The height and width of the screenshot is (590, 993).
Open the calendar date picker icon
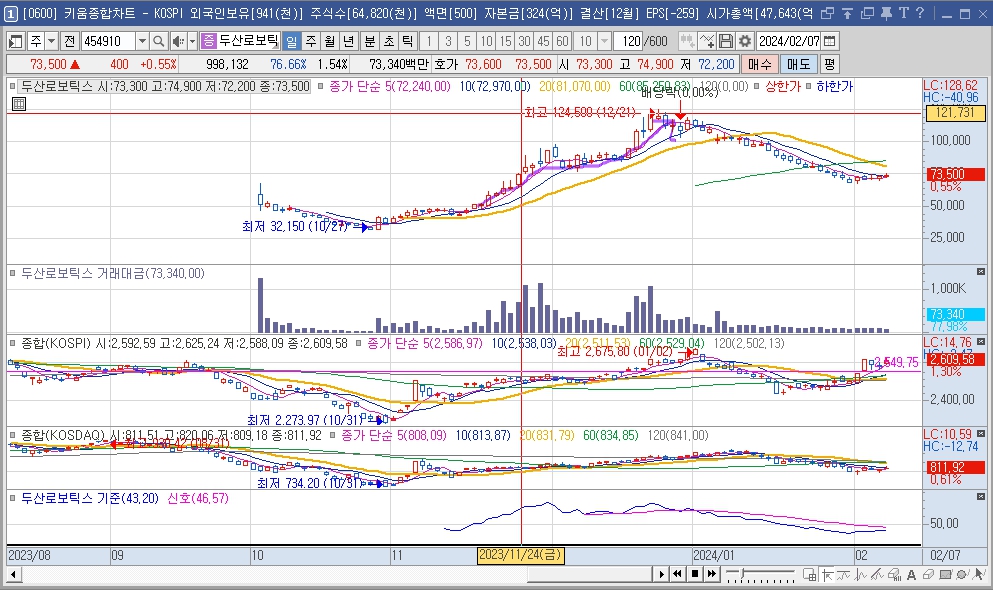(x=830, y=41)
